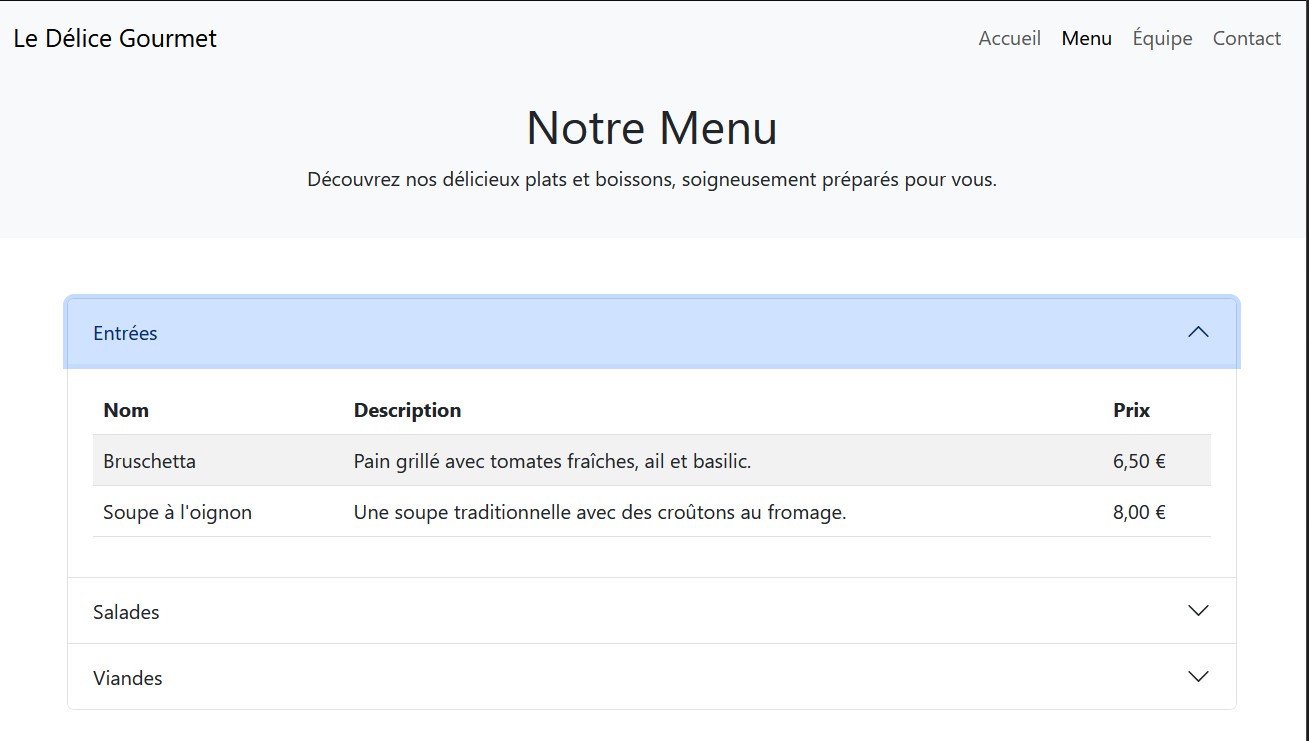Open the Équipe page
This screenshot has height=741, width=1309.
pos(1162,38)
